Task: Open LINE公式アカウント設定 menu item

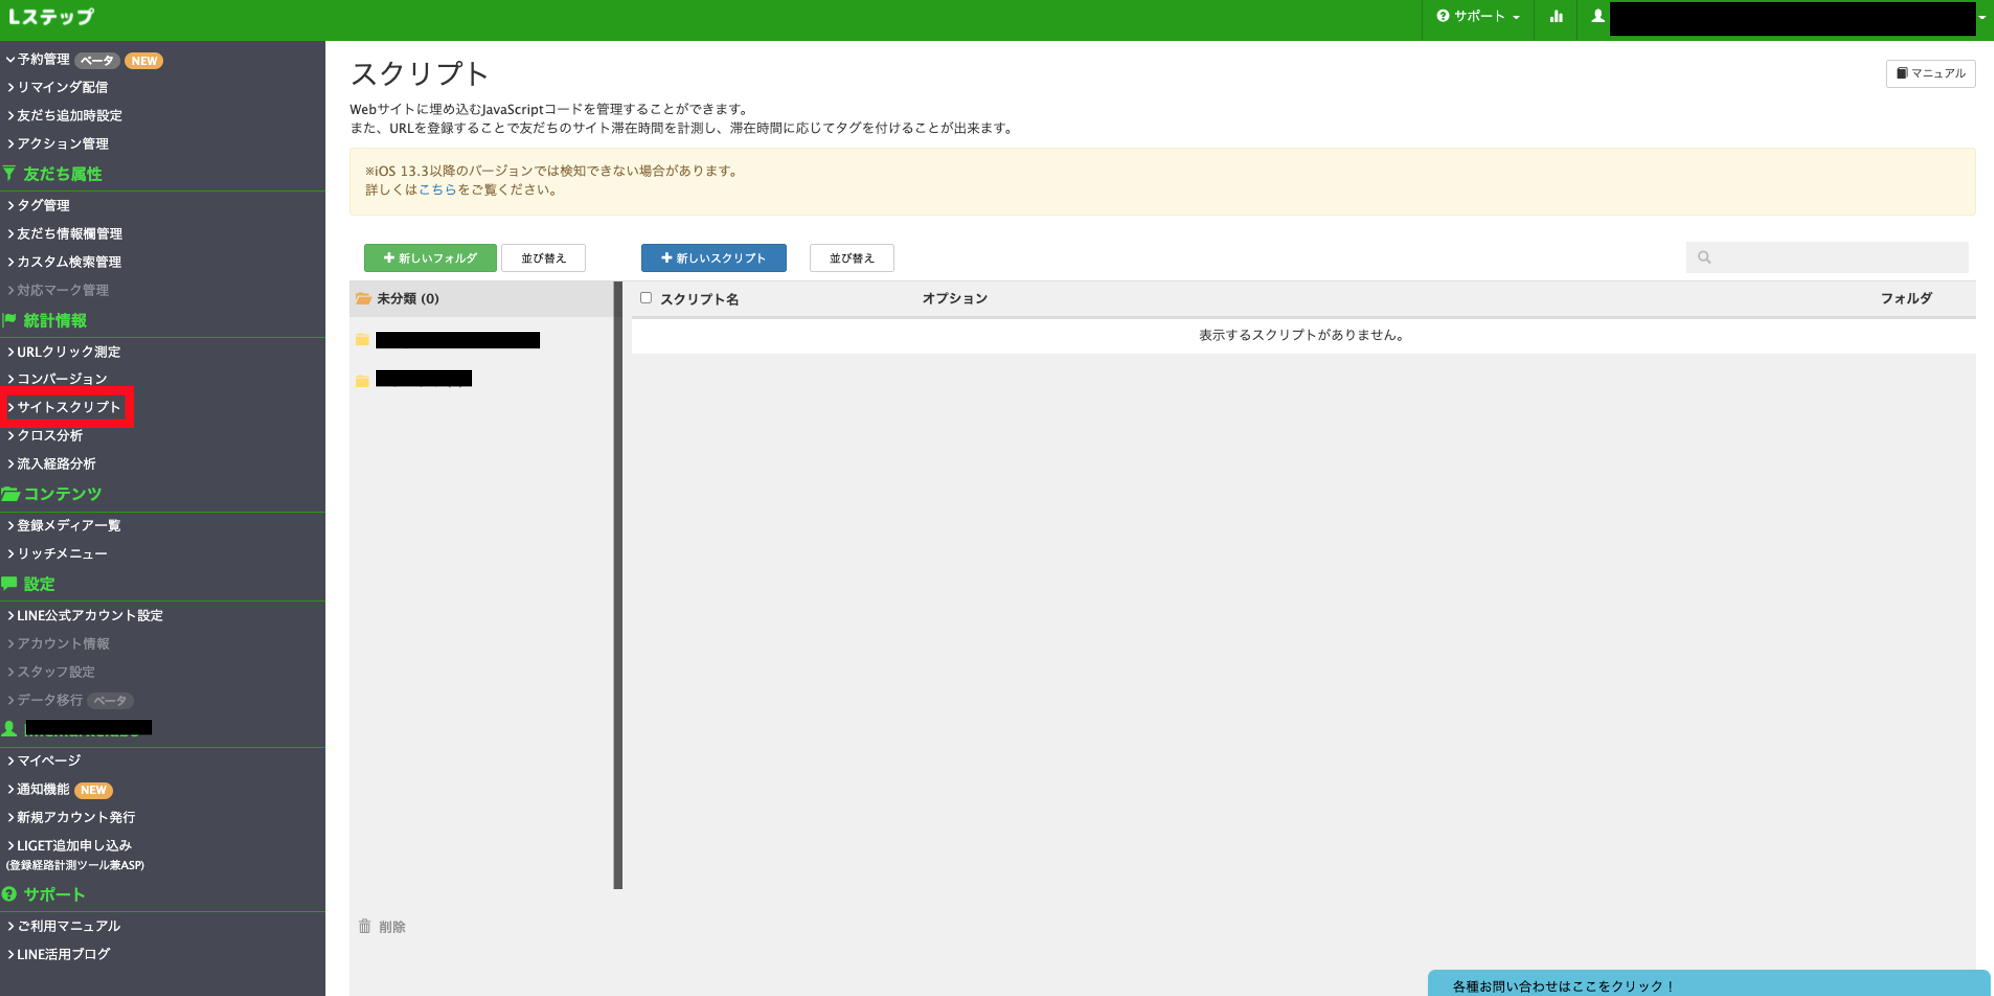Action: pyautogui.click(x=84, y=616)
